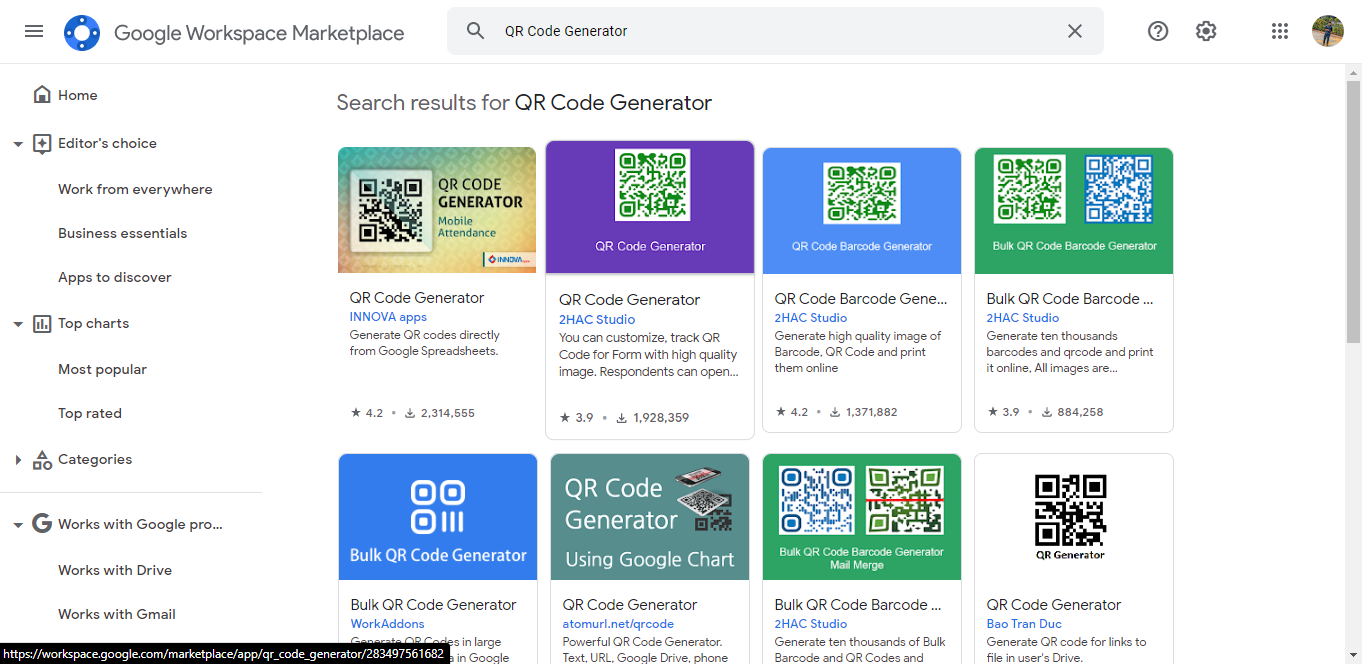Open QR Code Generator Using Google Chart thumbnail
Screen dimensions: 1362x664
(x=650, y=517)
